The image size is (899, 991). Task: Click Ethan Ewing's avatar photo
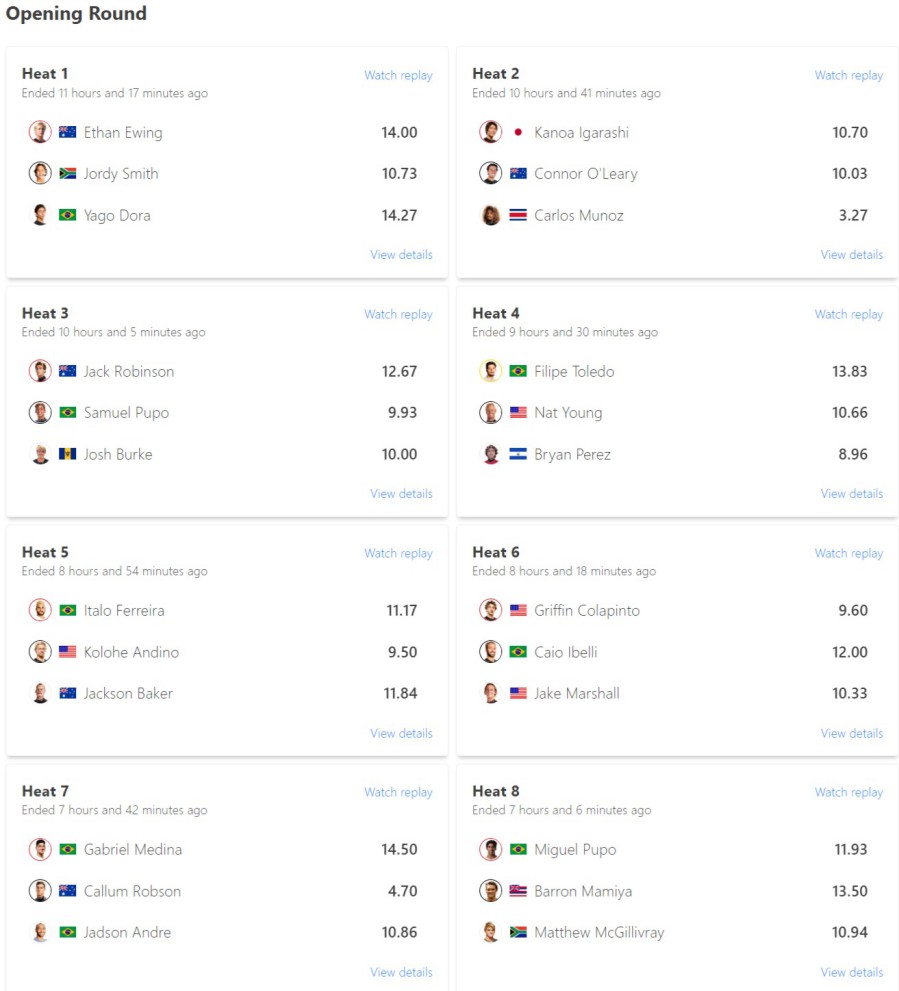[40, 132]
